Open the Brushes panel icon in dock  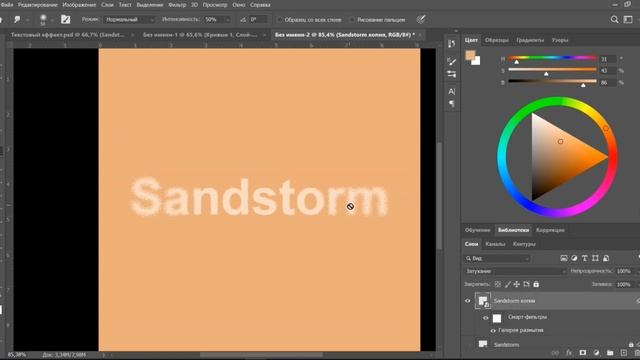[451, 61]
